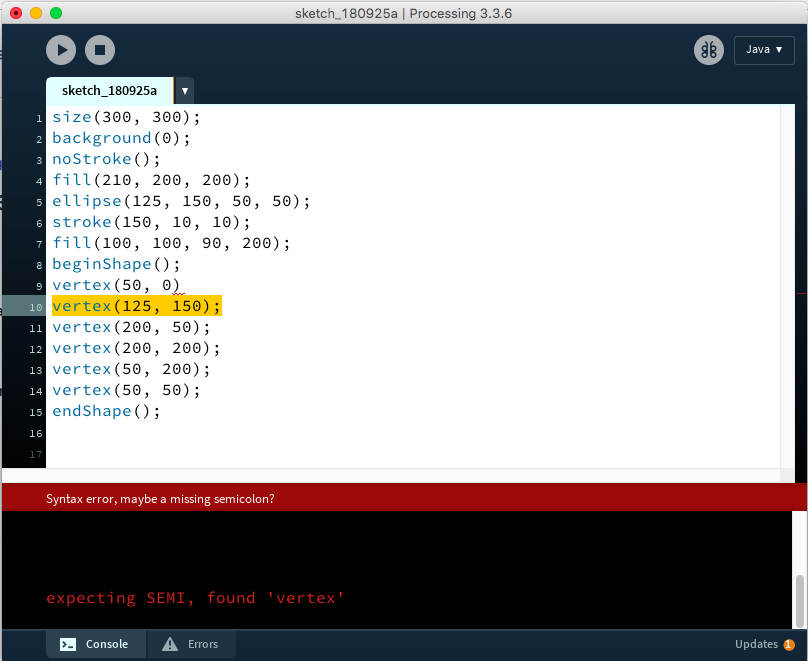
Task: Click the Updates notification badge
Action: coord(789,645)
